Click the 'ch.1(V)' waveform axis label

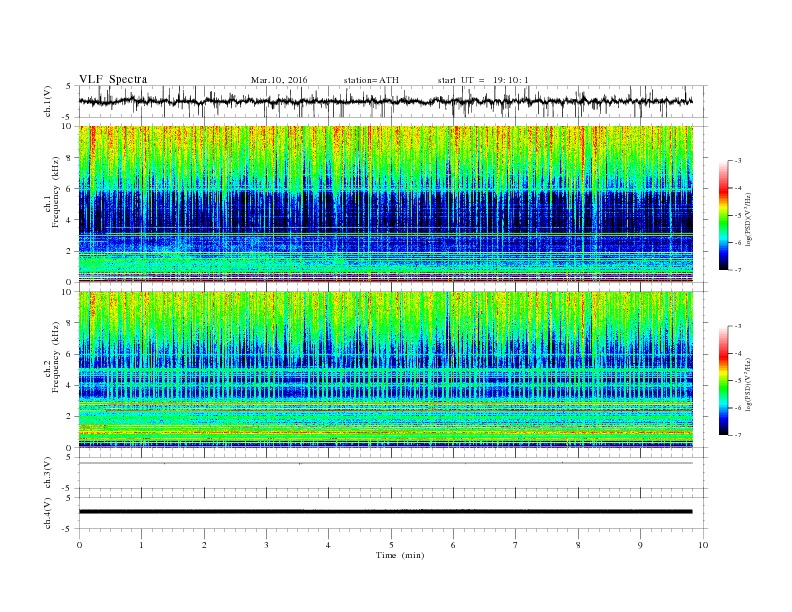tap(48, 102)
